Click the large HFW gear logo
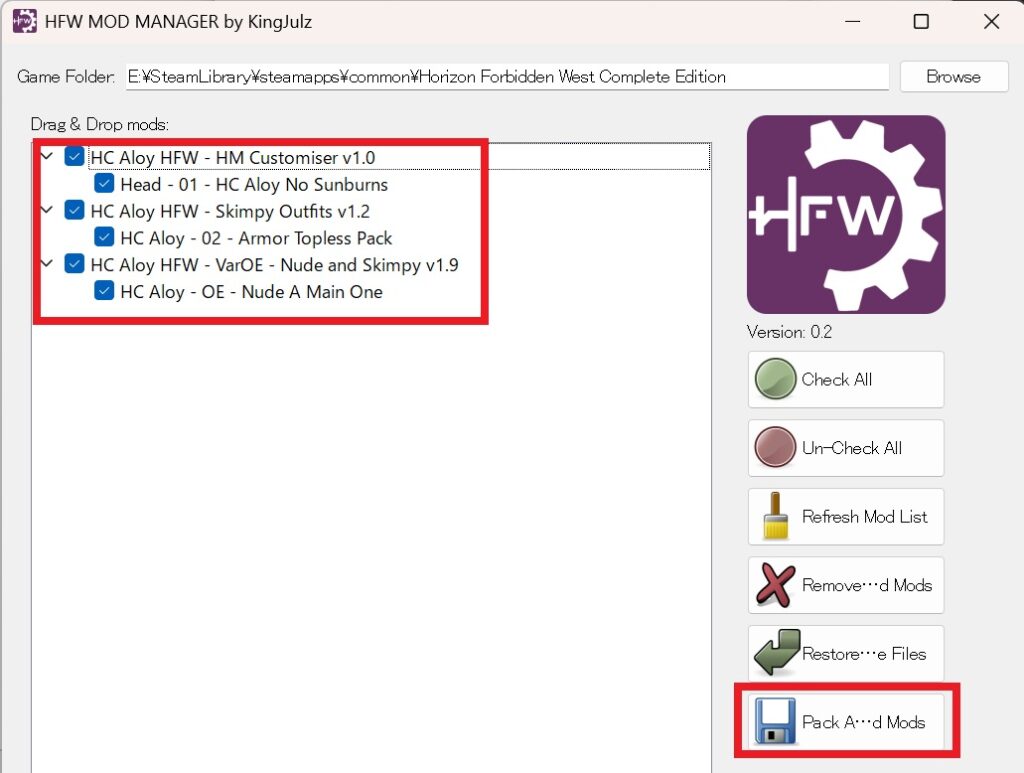 coord(846,214)
